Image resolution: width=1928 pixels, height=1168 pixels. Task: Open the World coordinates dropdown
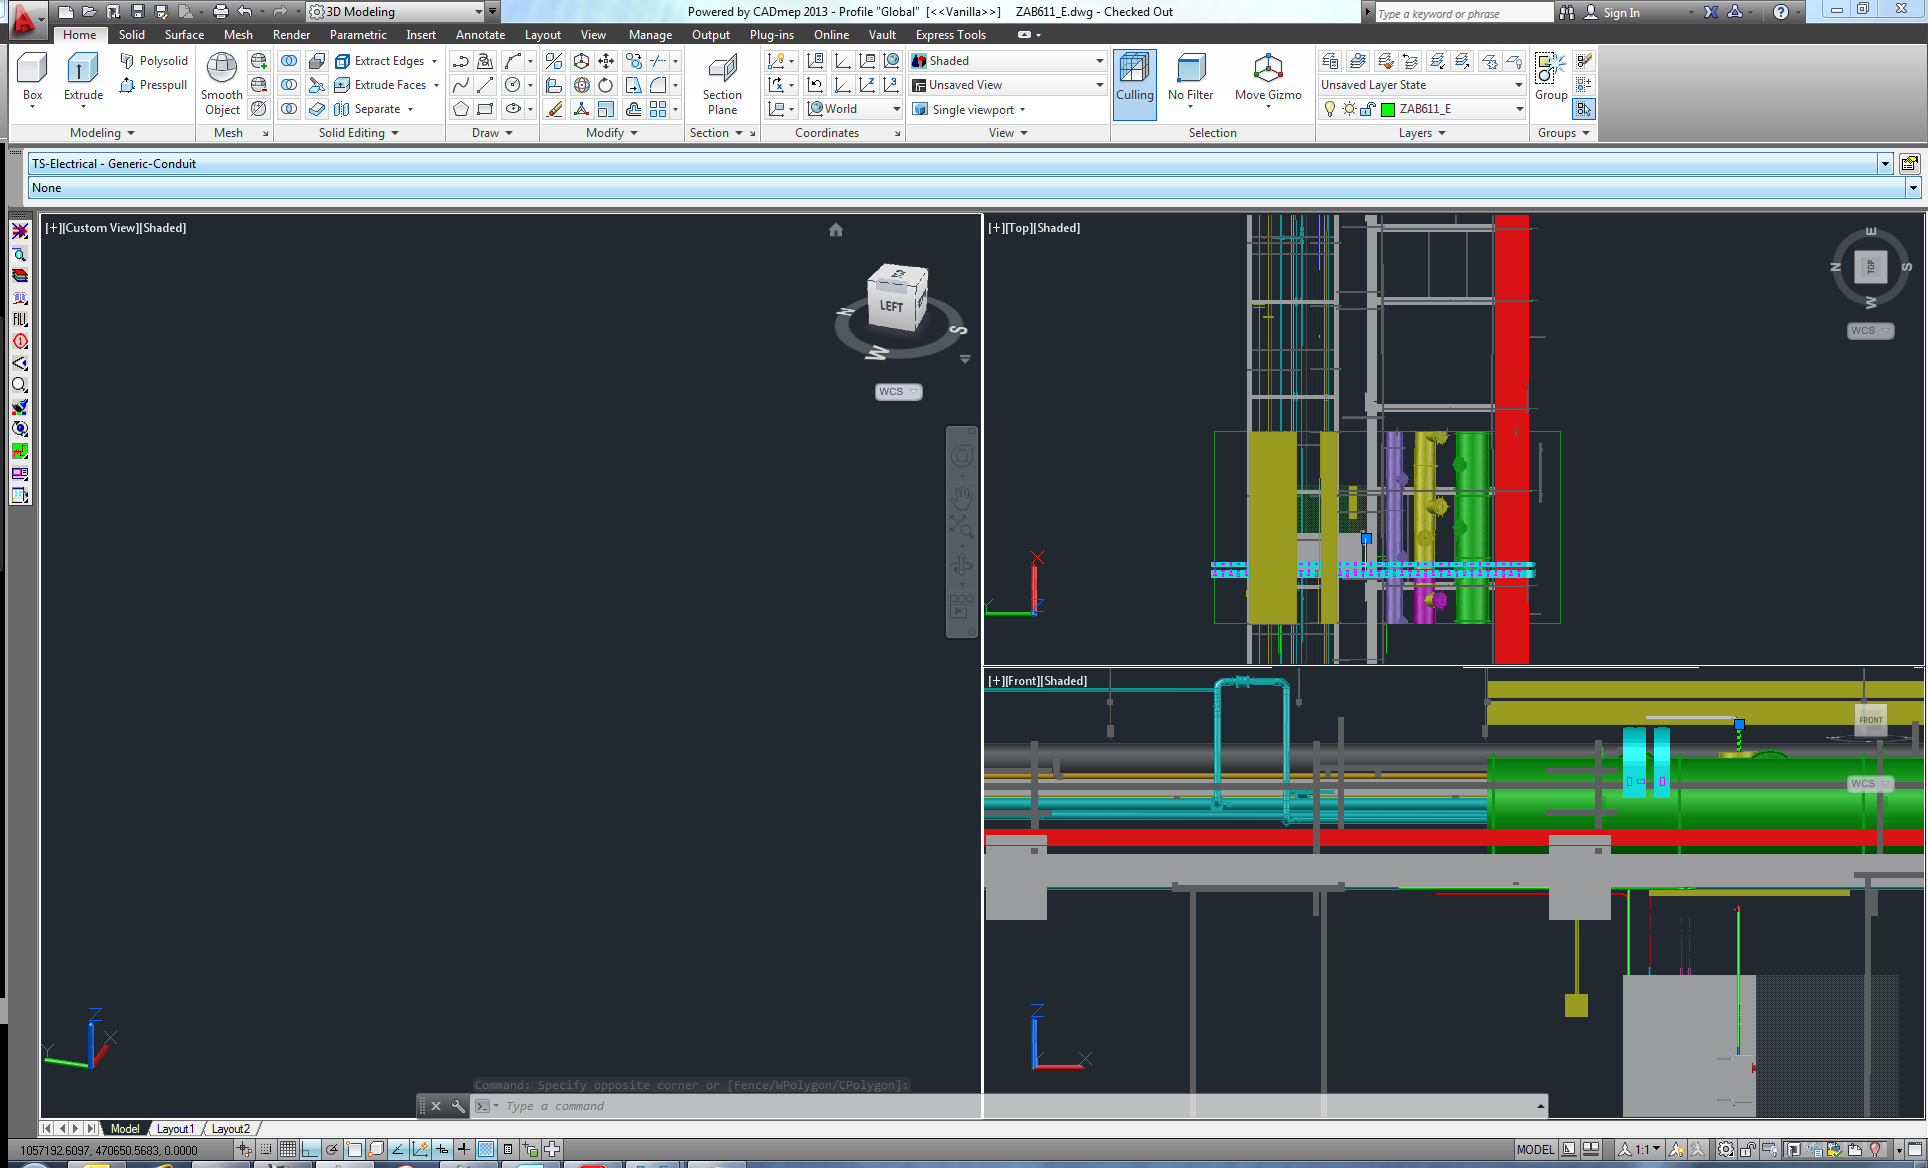854,109
